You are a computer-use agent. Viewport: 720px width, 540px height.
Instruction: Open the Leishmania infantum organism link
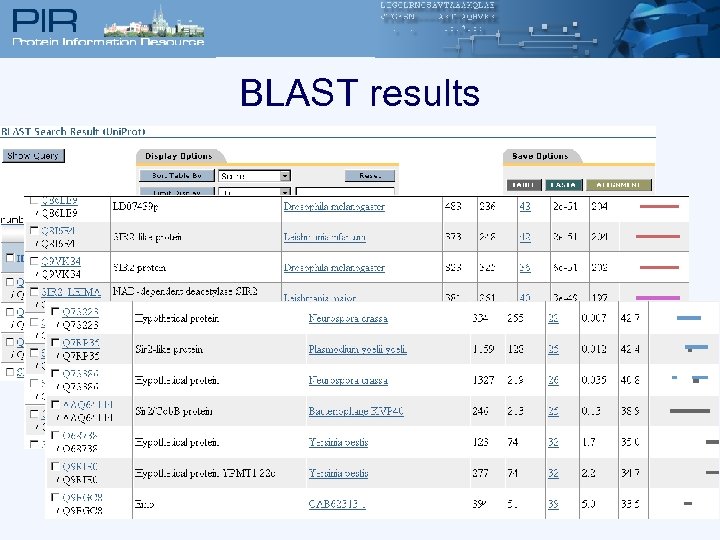[324, 237]
